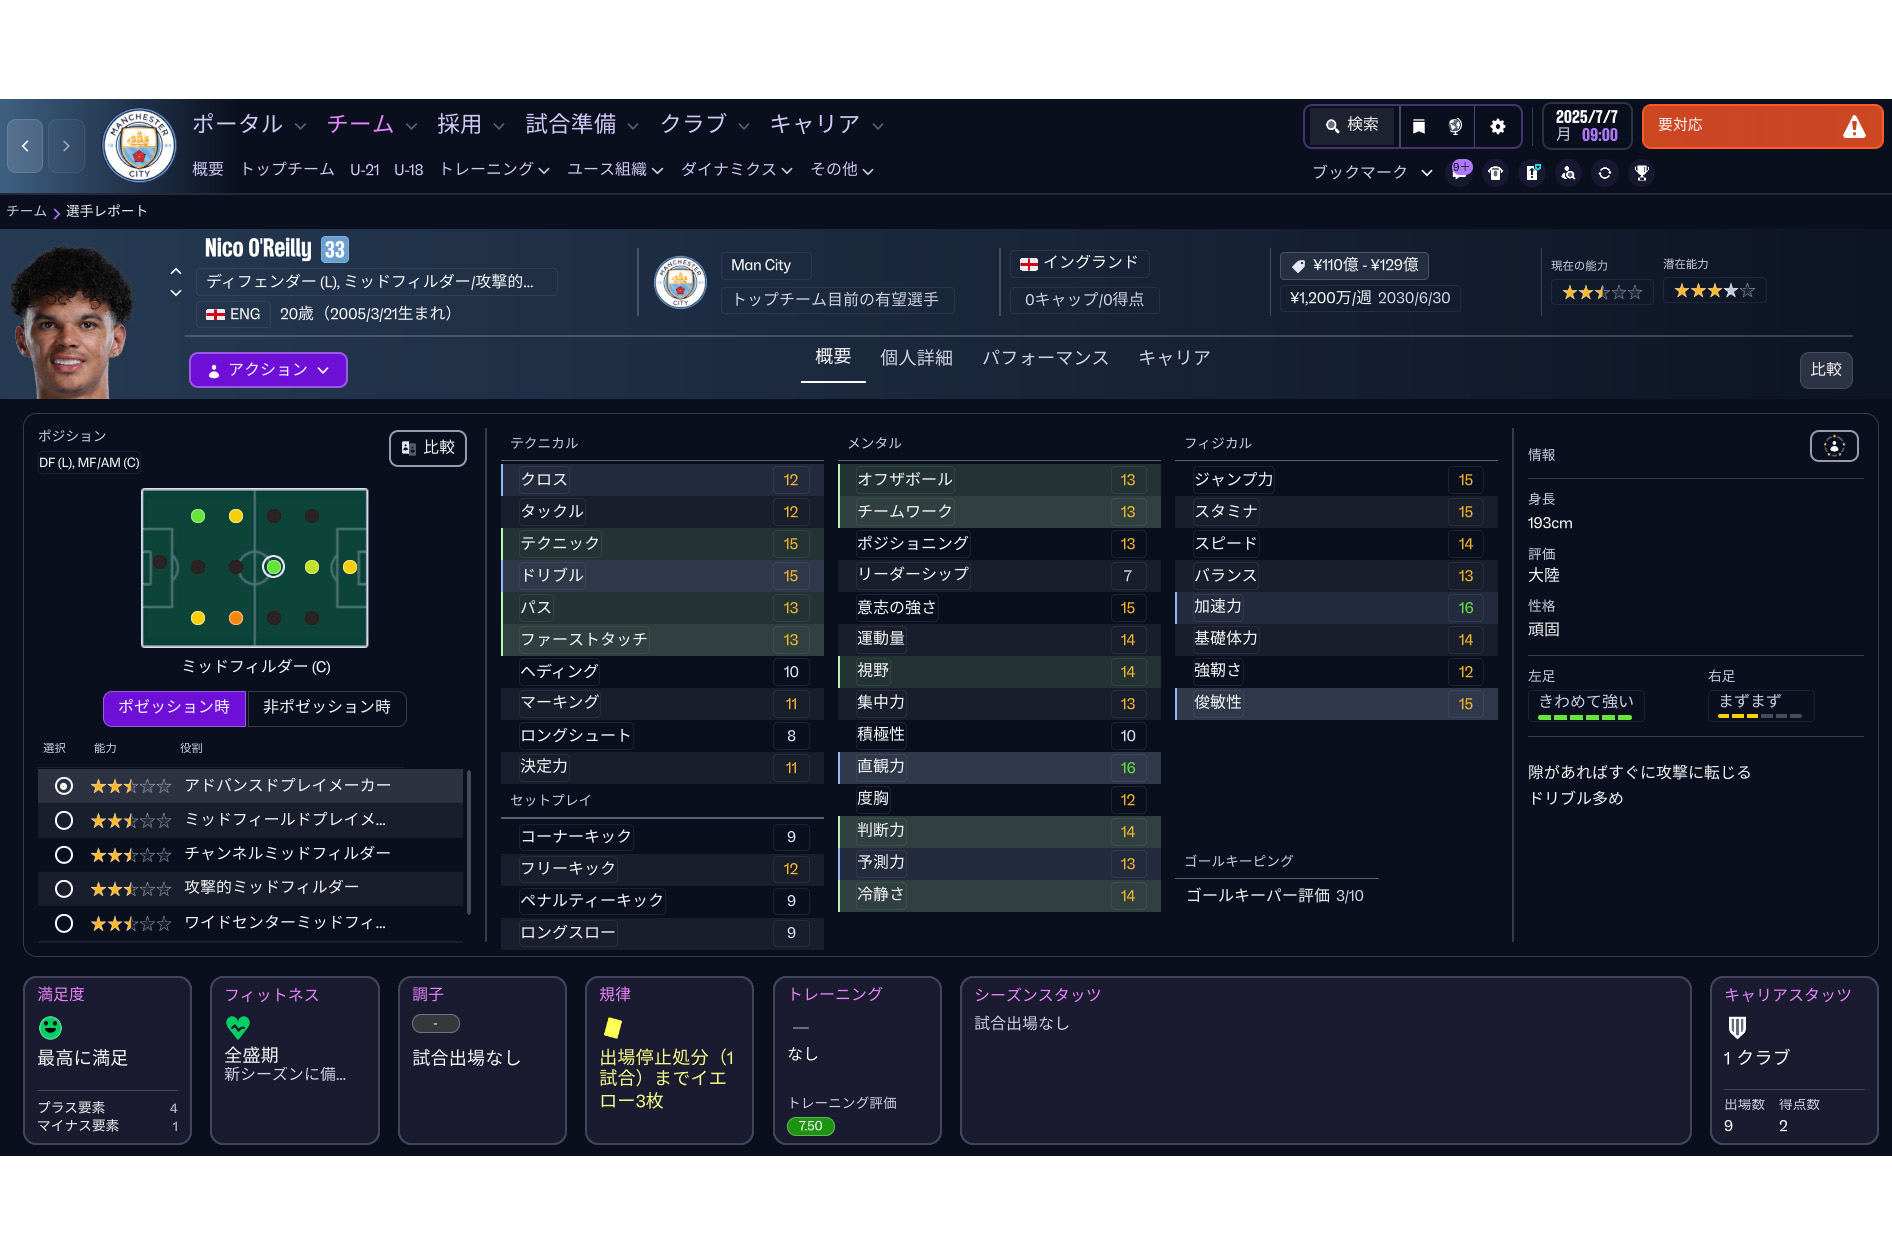The height and width of the screenshot is (1255, 1892).
Task: Open the ブックマーク dropdown
Action: 1371,172
